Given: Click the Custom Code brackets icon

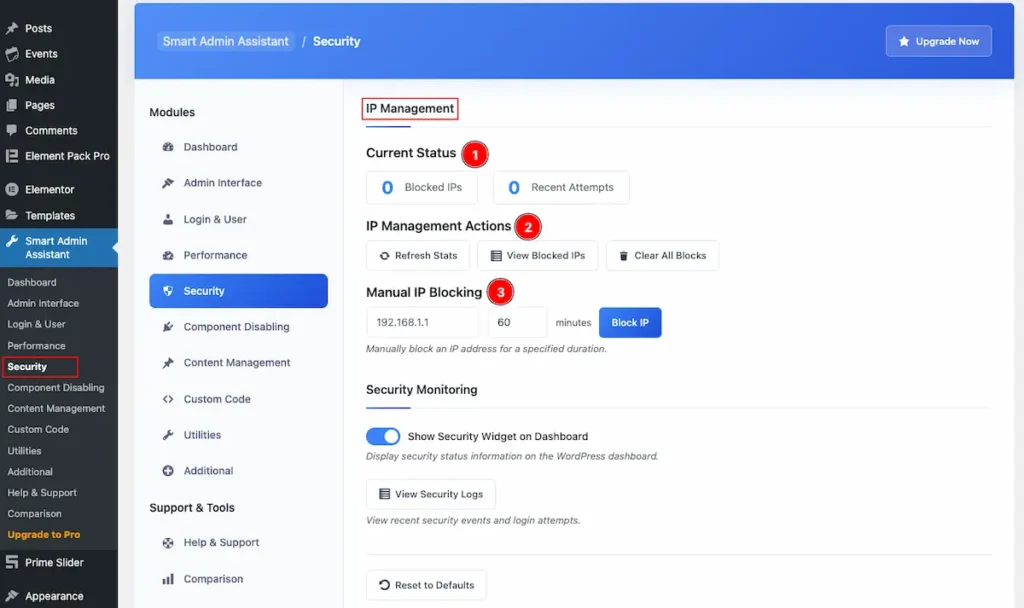Looking at the screenshot, I should [168, 399].
